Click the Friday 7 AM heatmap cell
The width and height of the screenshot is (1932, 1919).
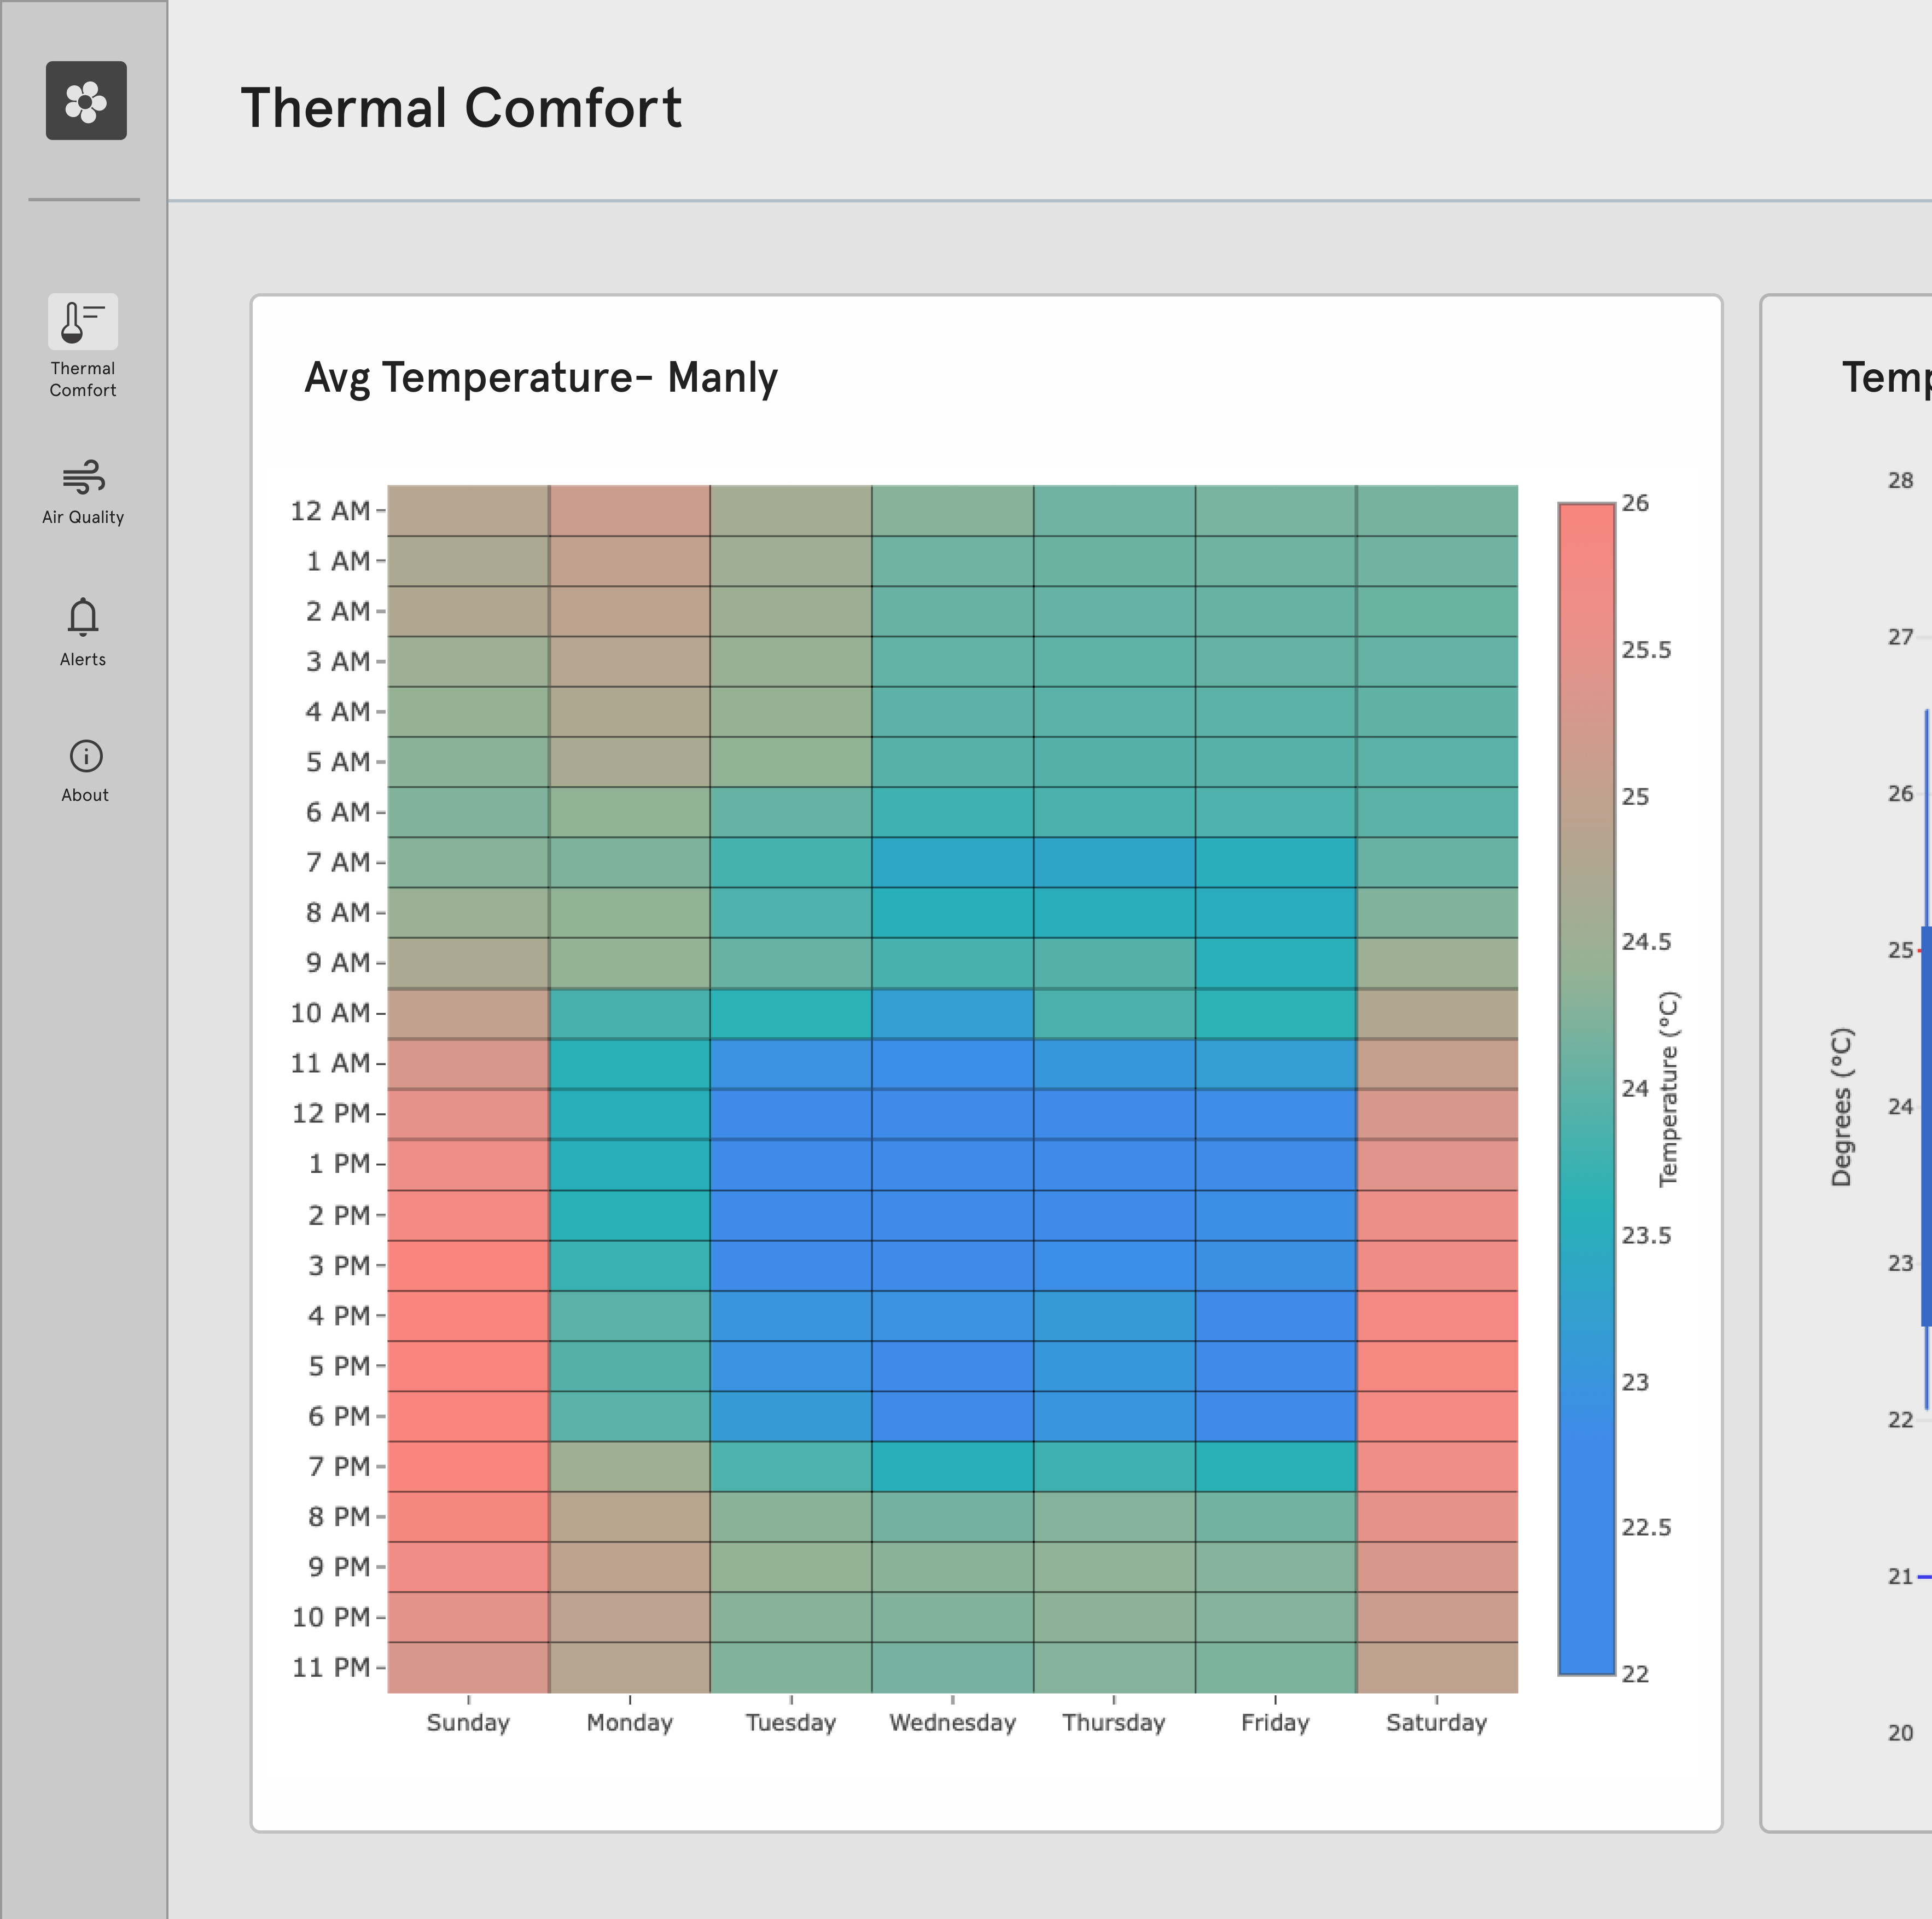click(1275, 862)
